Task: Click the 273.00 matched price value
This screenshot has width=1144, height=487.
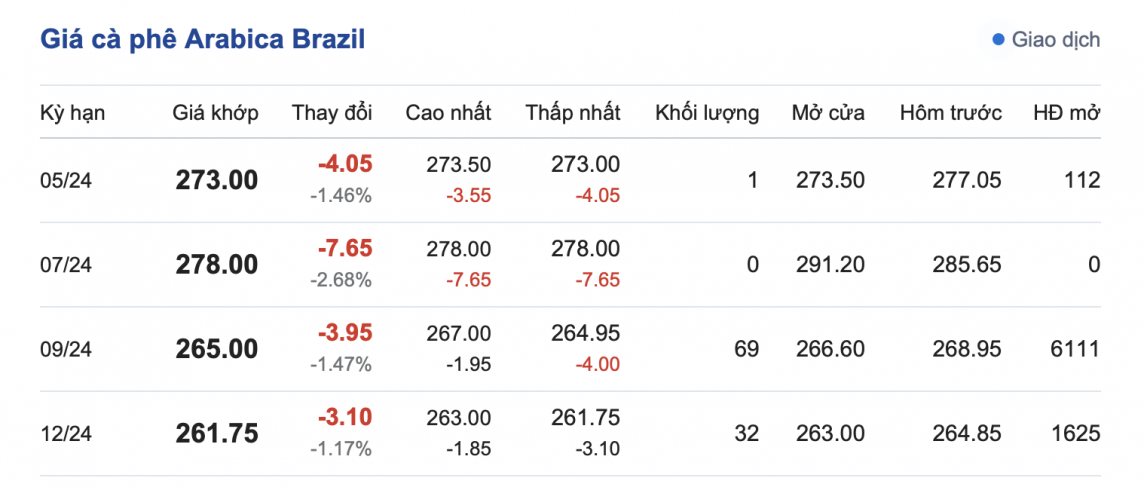Action: pos(216,180)
